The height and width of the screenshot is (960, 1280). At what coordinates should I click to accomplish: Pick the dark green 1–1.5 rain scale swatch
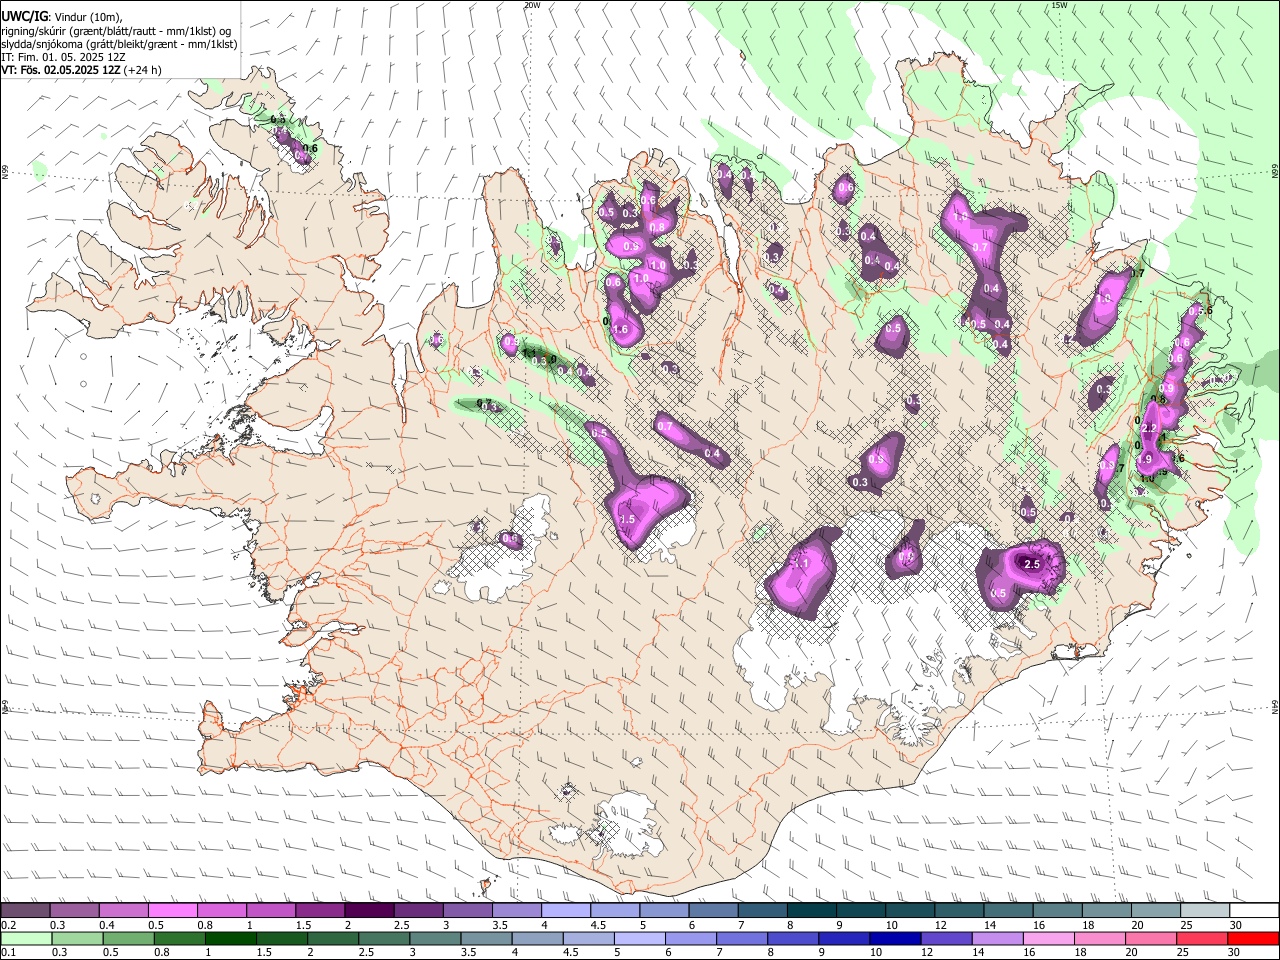coord(230,938)
